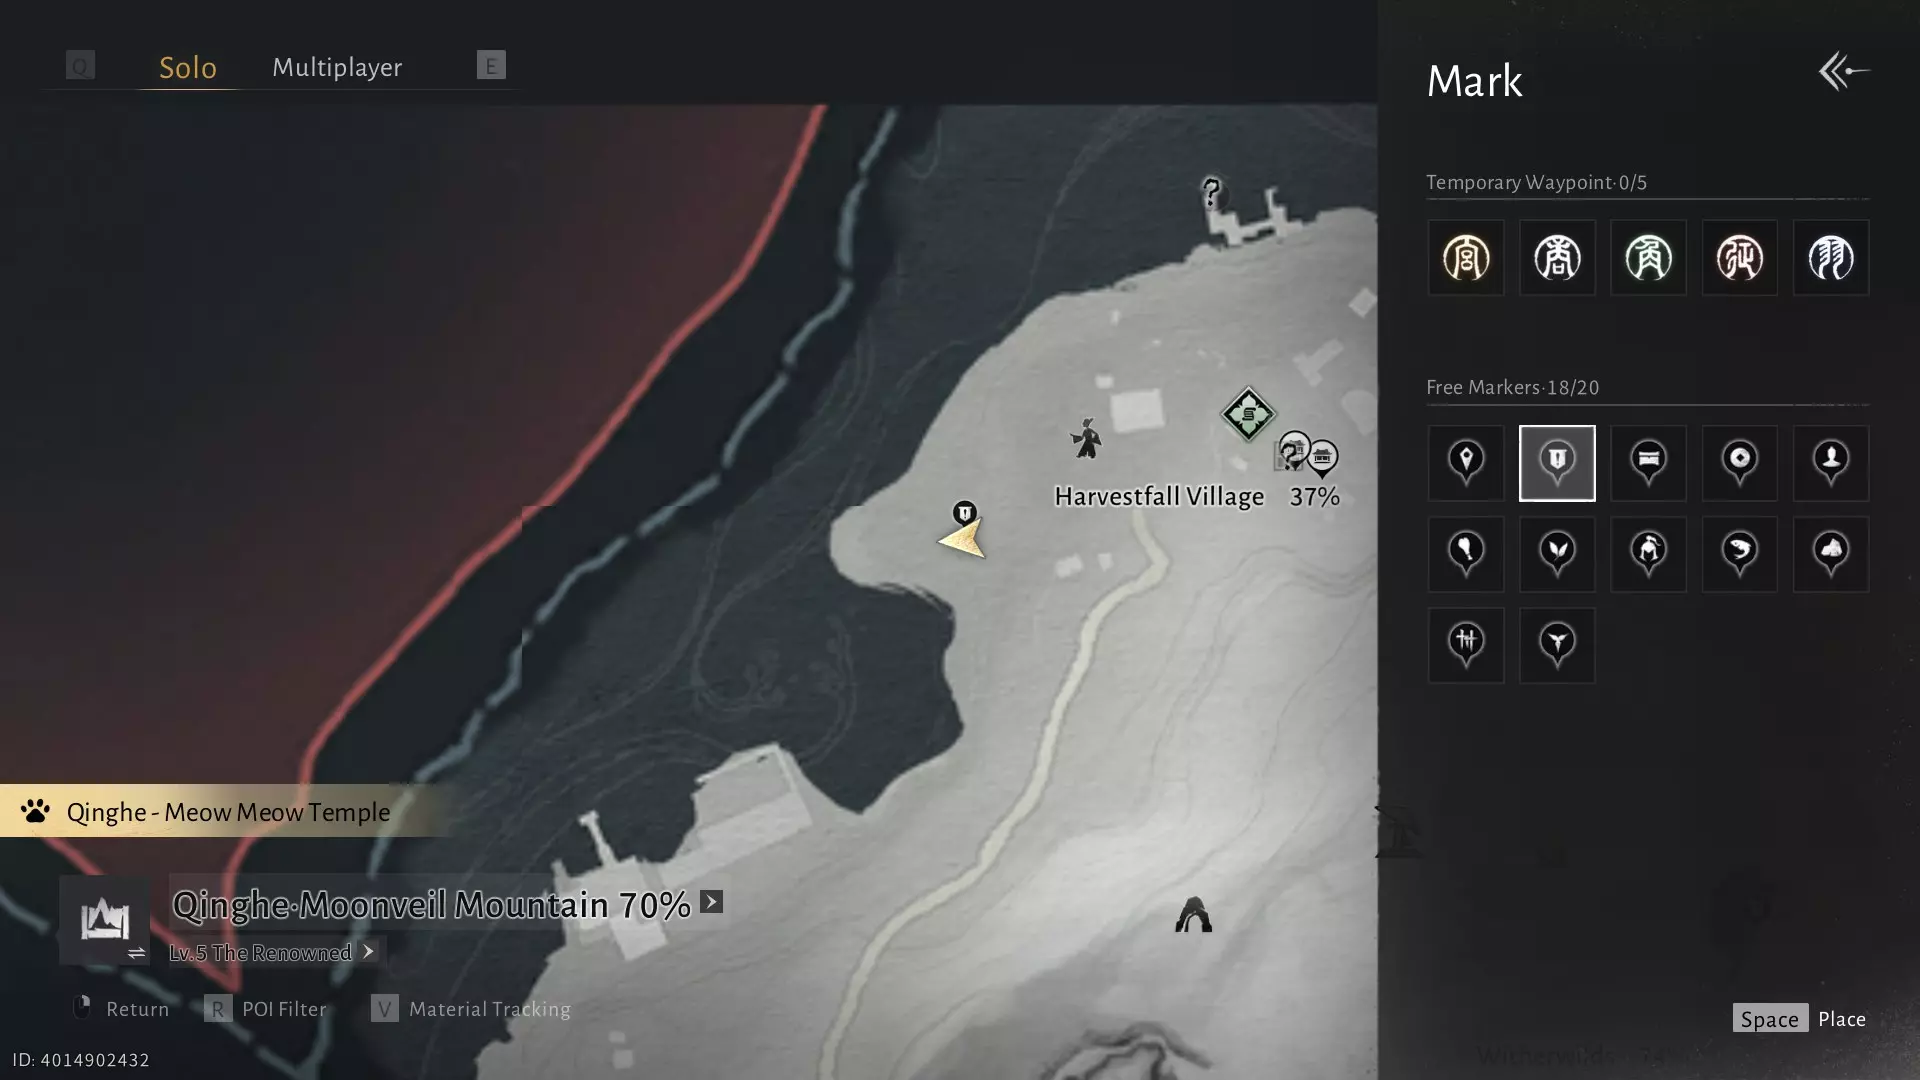1920x1080 pixels.
Task: Collapse the Mark panel with arrow
Action: [x=1843, y=72]
